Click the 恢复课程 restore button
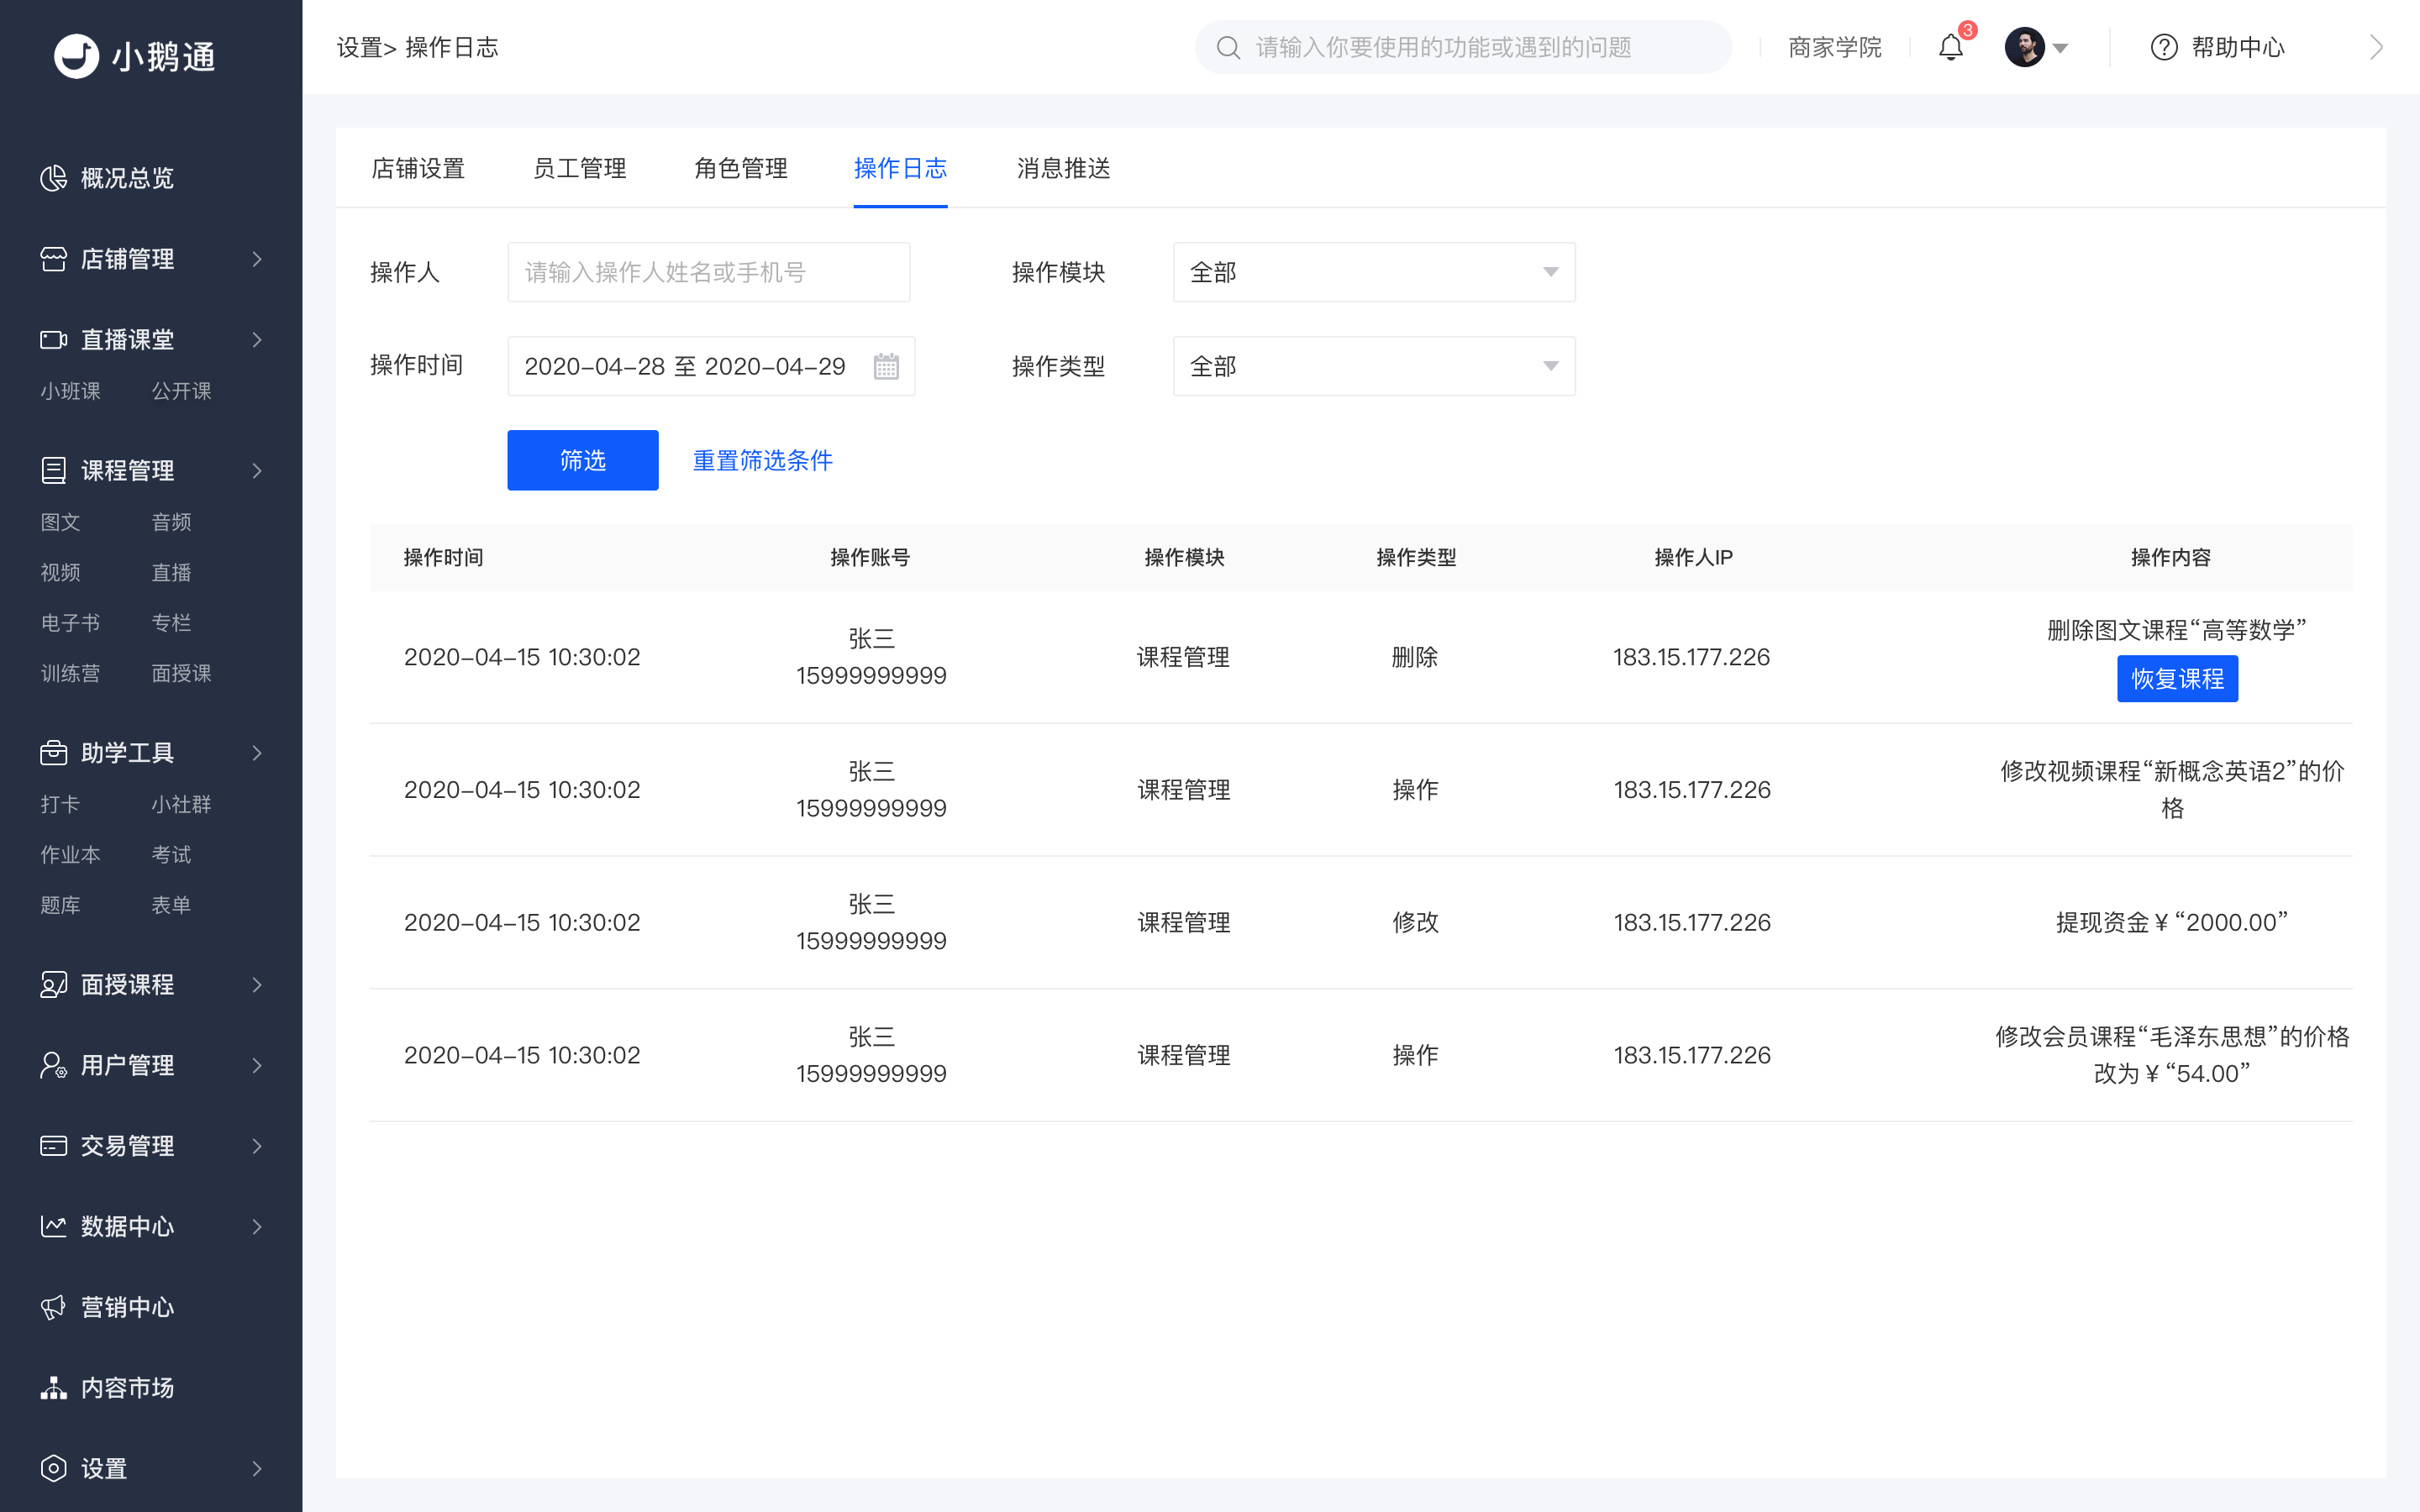Screen dimensions: 2420x1512 (2176, 679)
